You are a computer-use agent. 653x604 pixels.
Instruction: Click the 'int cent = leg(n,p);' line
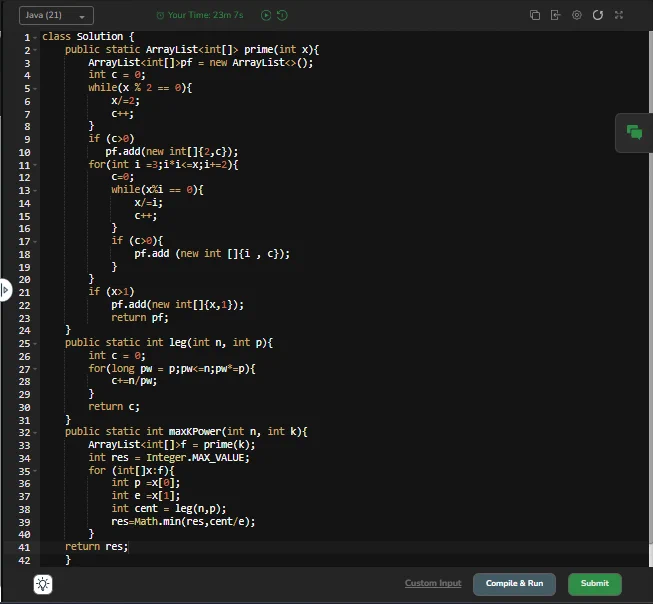pos(168,509)
